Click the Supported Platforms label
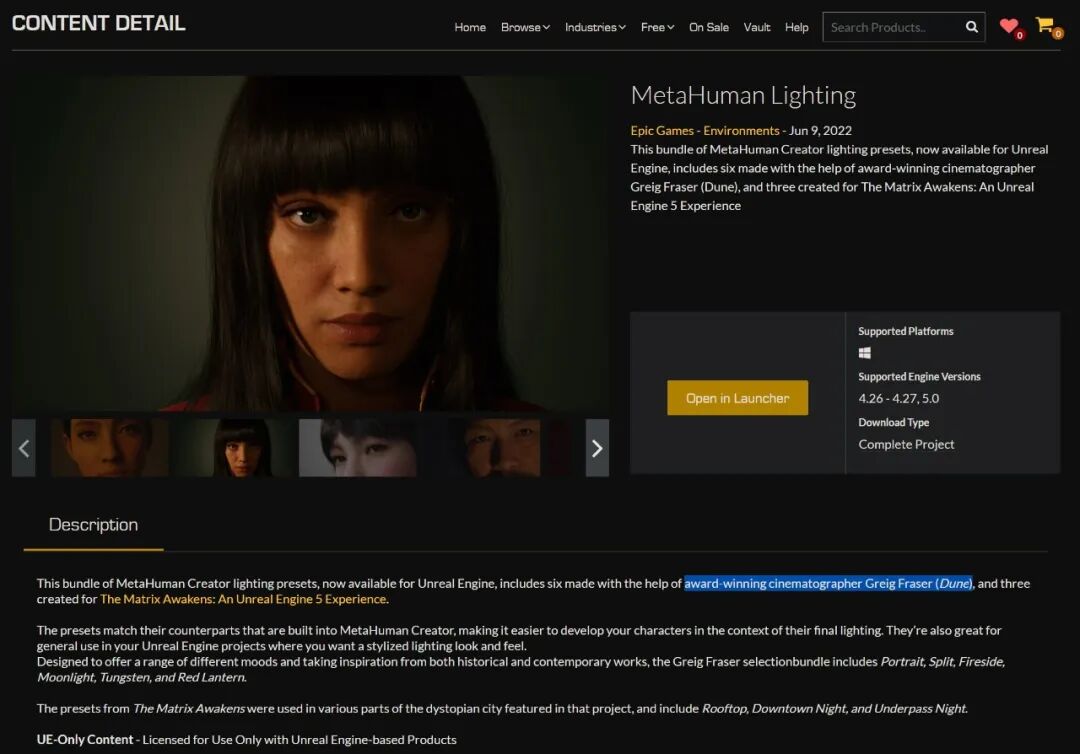The image size is (1080, 754). [x=906, y=331]
